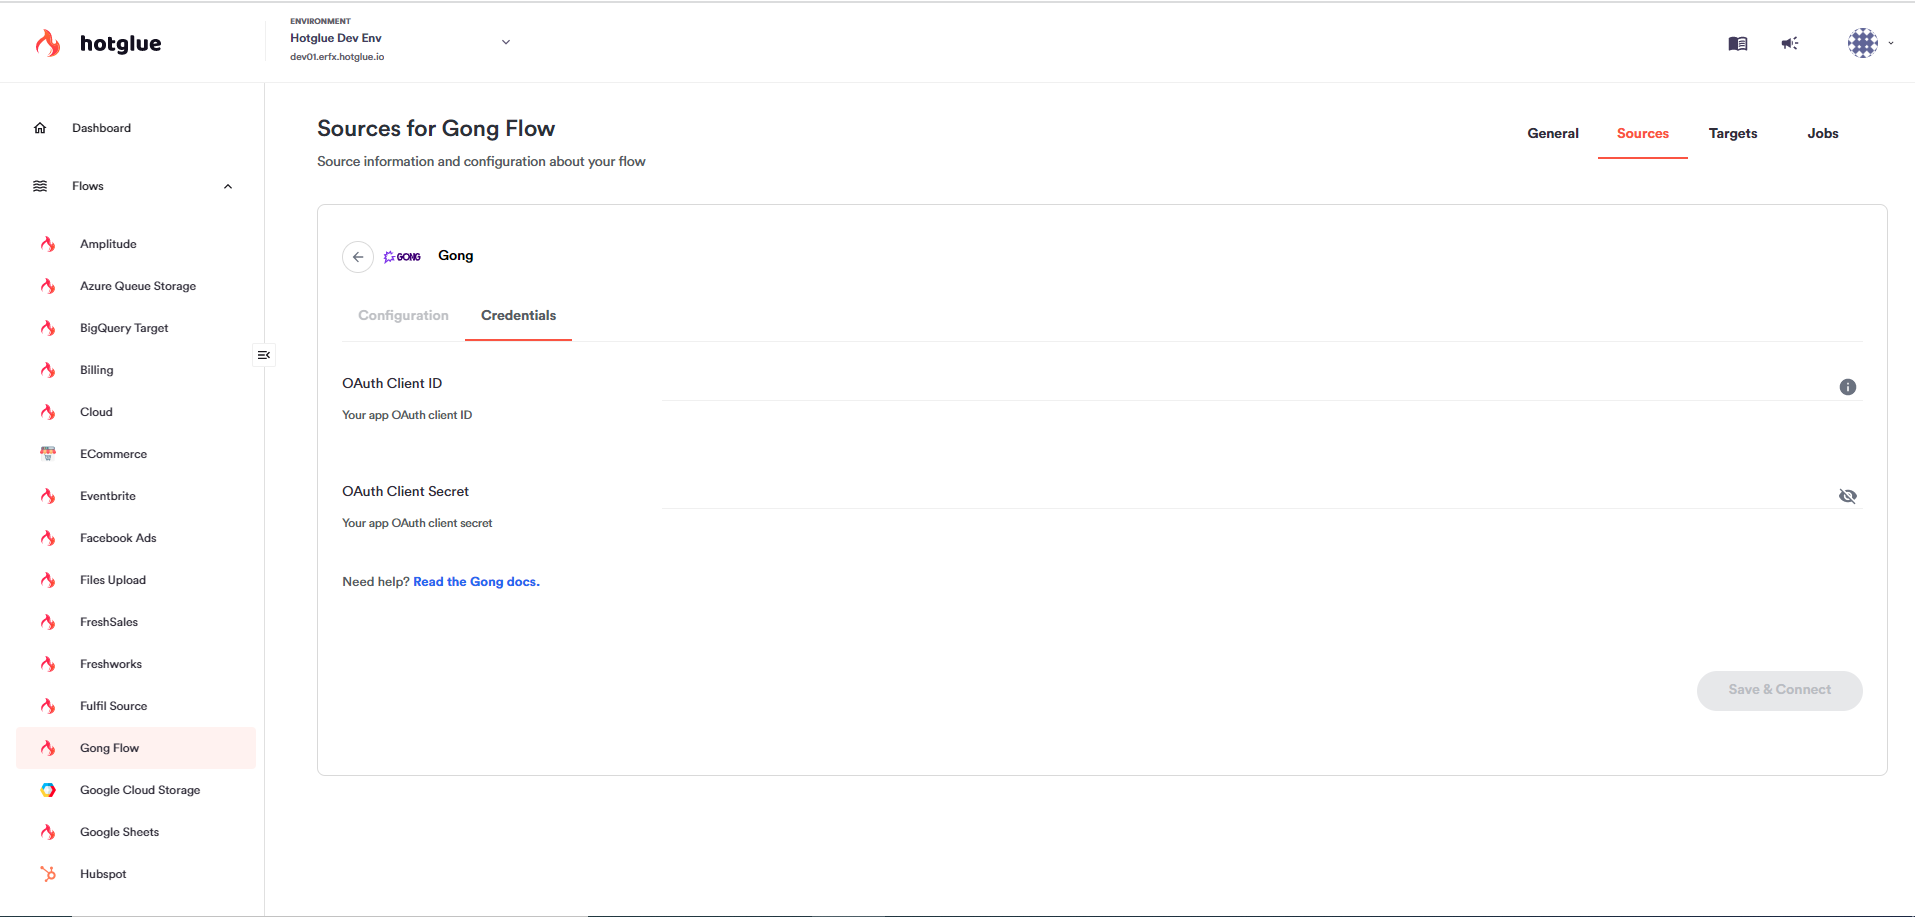
Task: Click the Hubspot sprocket icon
Action: click(48, 874)
